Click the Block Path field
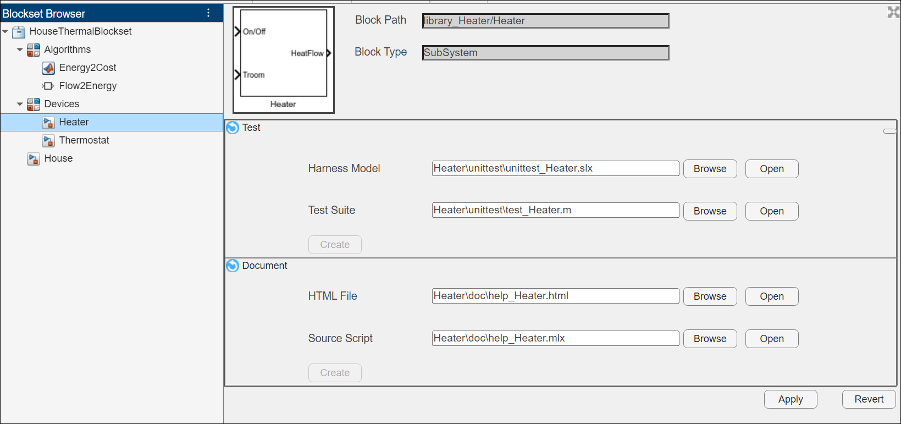Screen dimensions: 901x424 point(545,21)
